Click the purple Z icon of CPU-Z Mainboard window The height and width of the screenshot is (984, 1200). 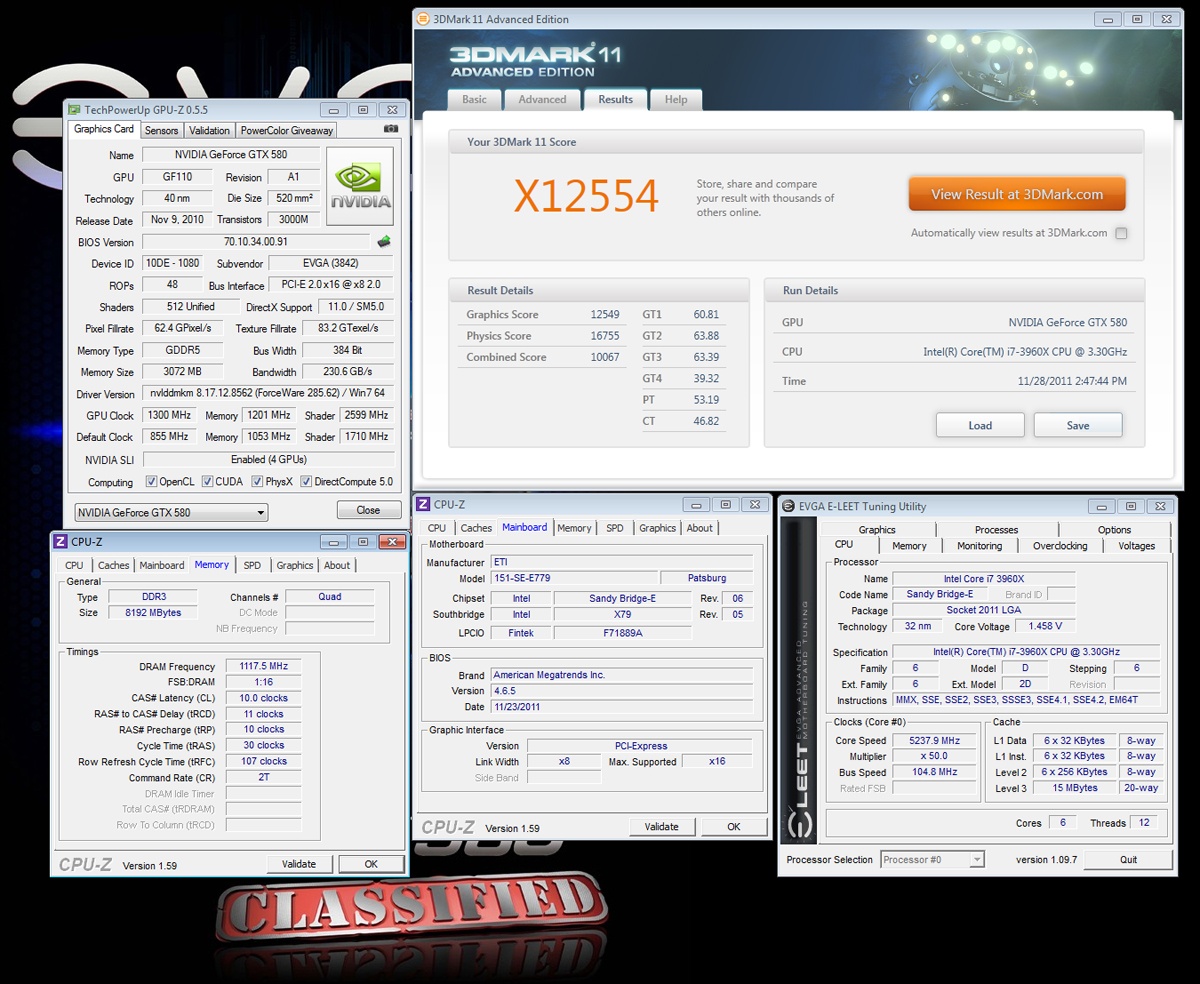(x=423, y=505)
